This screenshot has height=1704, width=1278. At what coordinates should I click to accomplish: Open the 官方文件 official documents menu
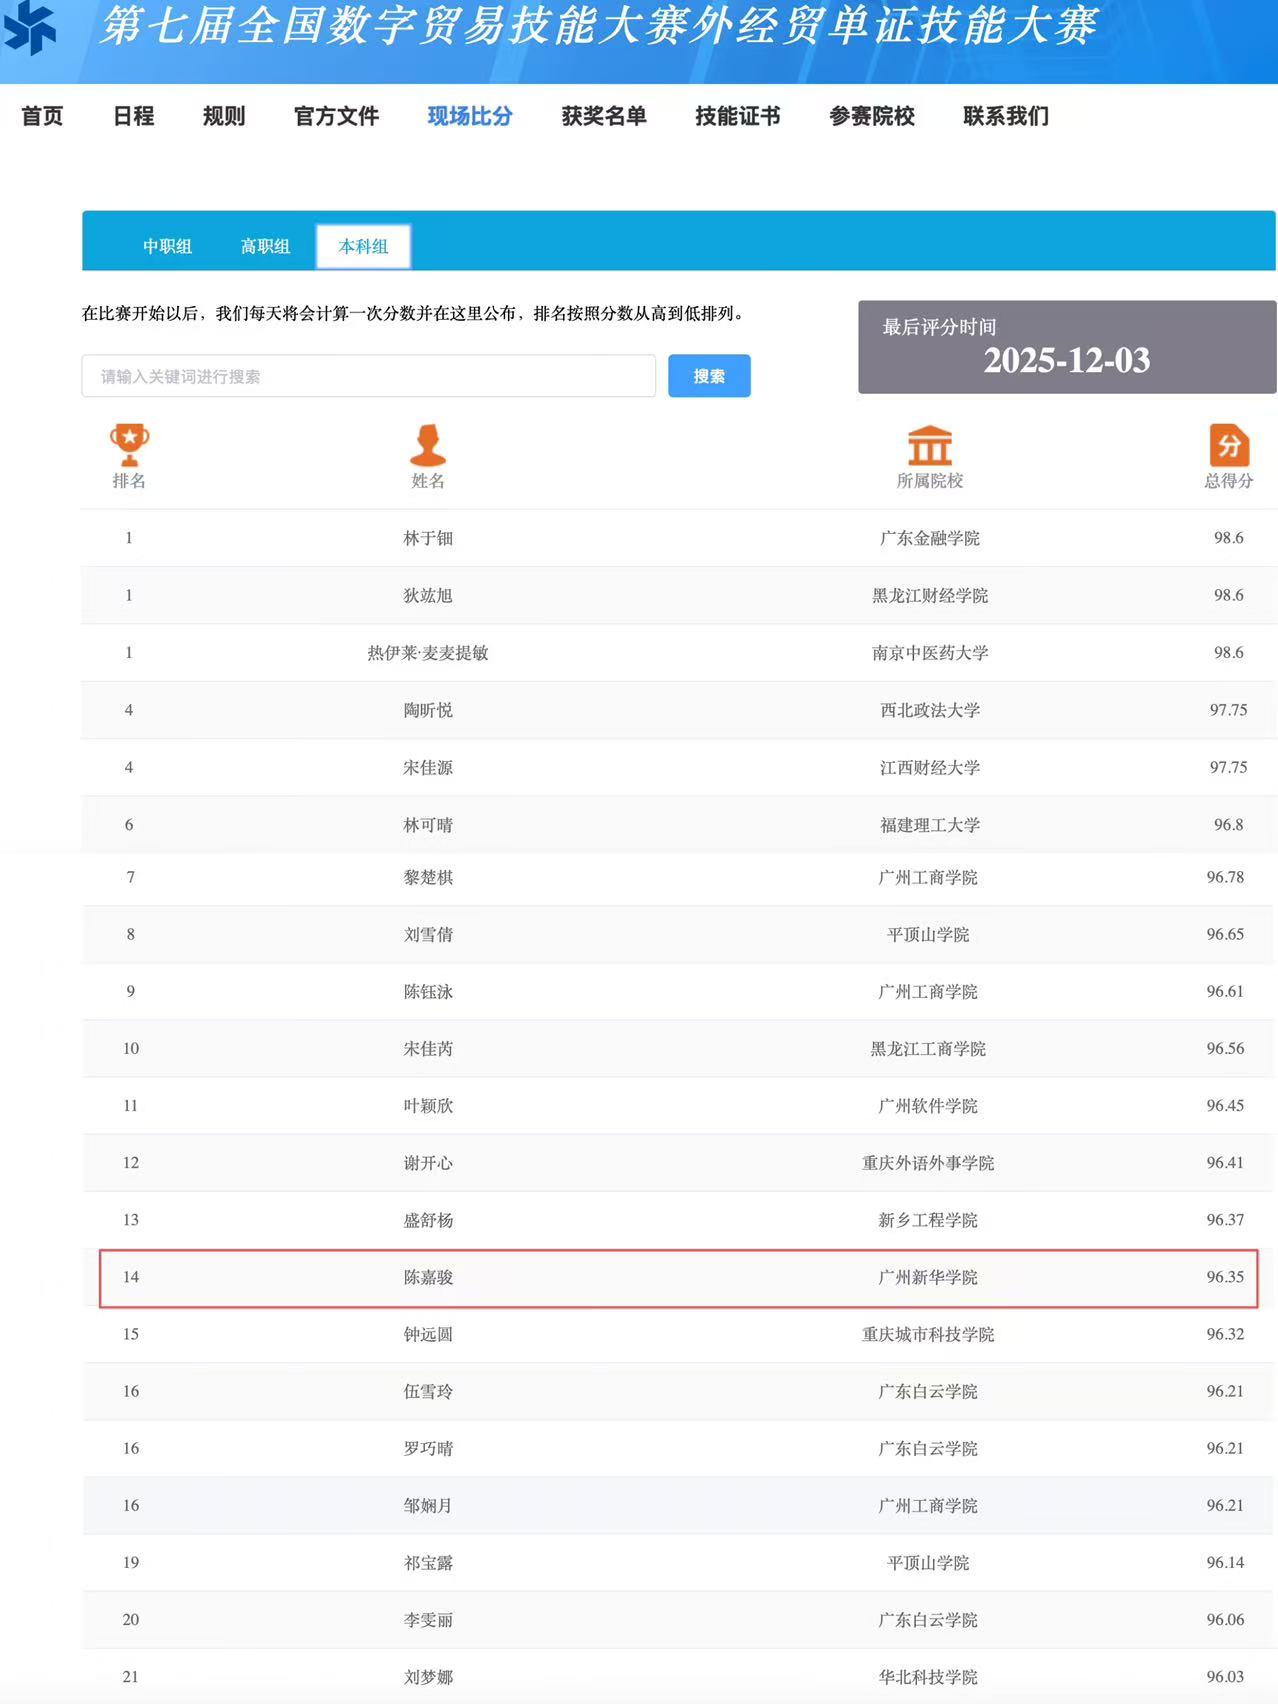click(x=336, y=116)
